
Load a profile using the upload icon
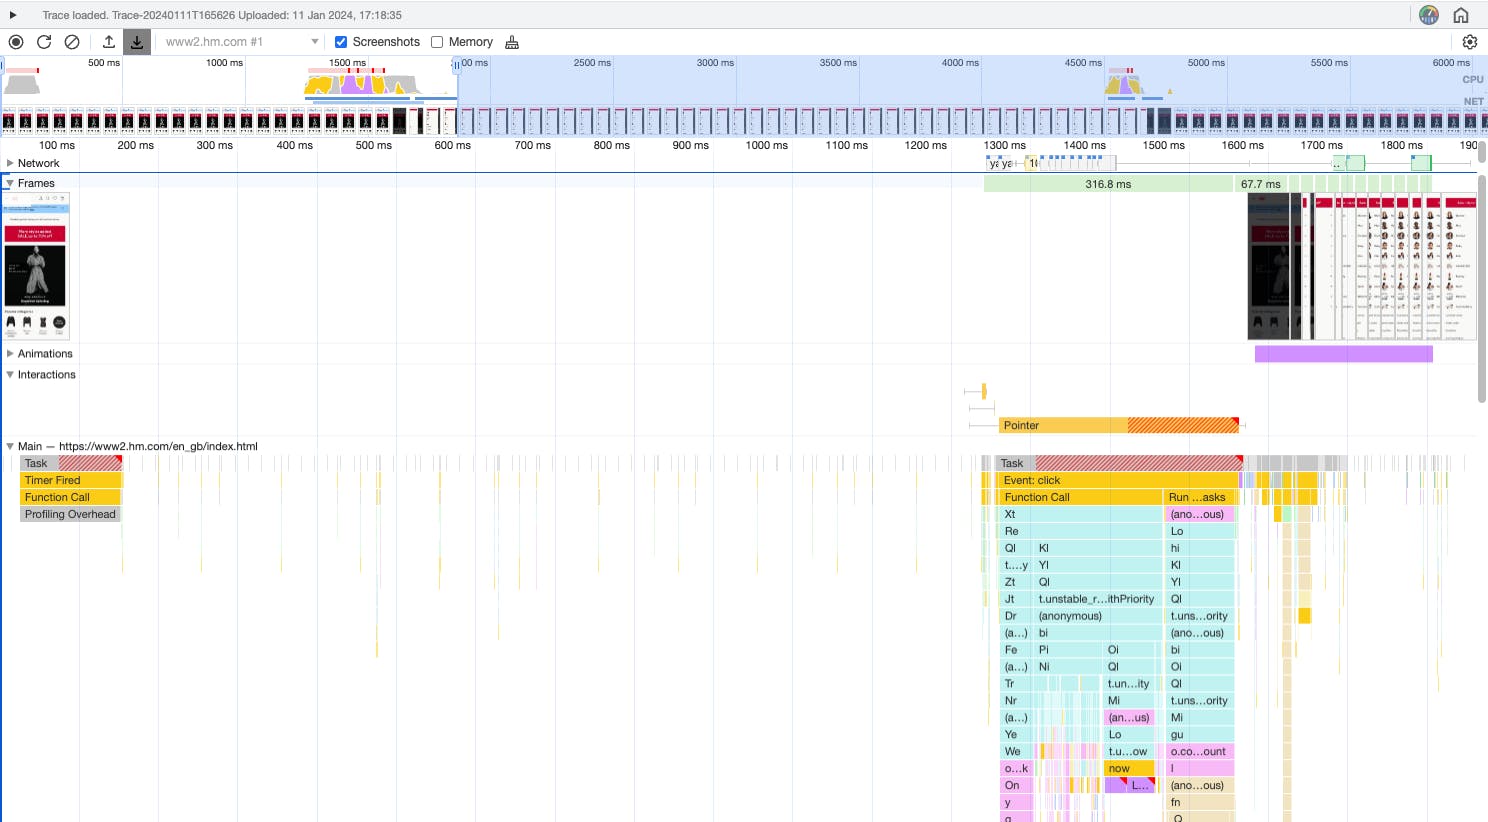108,42
